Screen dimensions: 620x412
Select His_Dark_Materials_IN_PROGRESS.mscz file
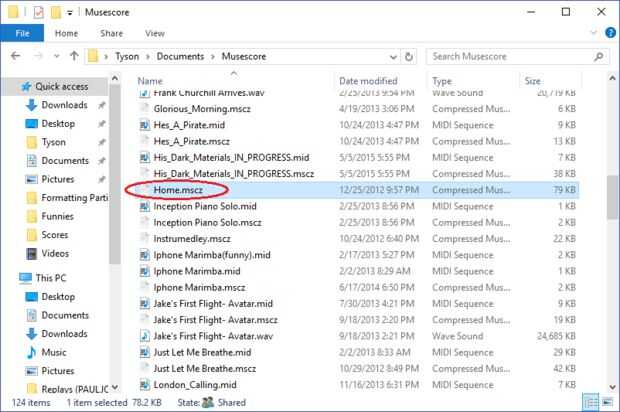coord(234,174)
